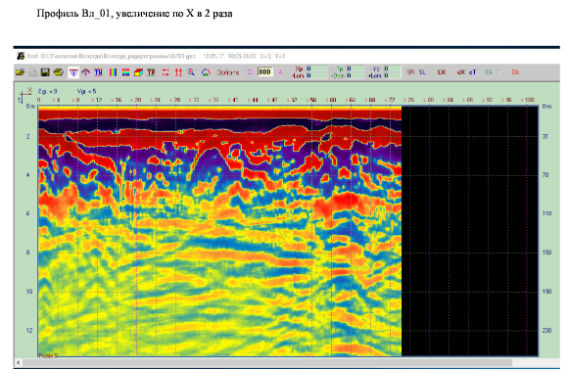Click the Vgr gain label
The height and width of the screenshot is (369, 570).
click(87, 92)
